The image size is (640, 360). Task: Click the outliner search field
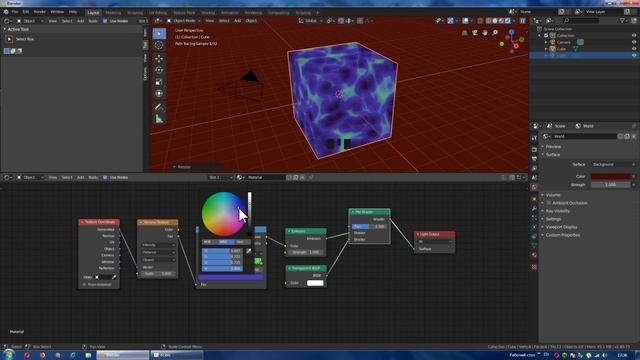point(581,20)
